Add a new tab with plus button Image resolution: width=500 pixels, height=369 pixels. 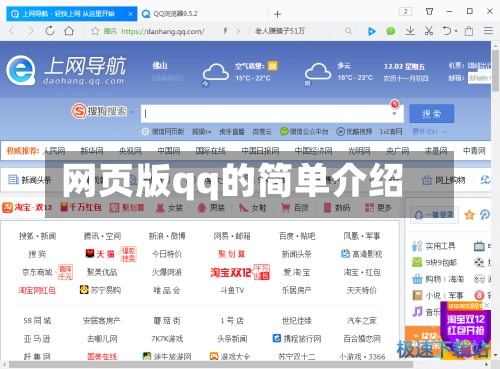(277, 14)
